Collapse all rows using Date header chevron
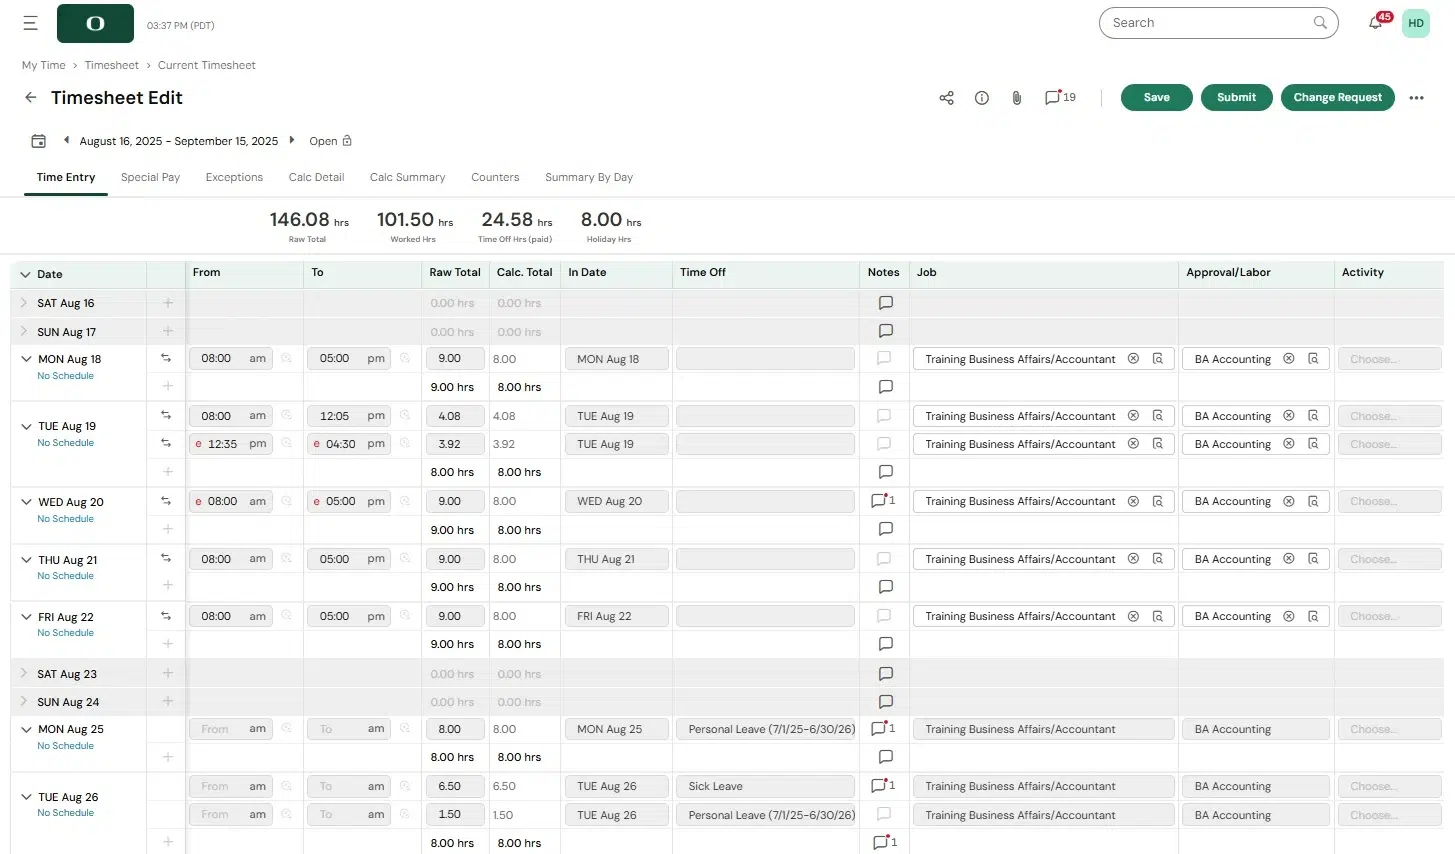This screenshot has height=854, width=1455. [x=25, y=274]
